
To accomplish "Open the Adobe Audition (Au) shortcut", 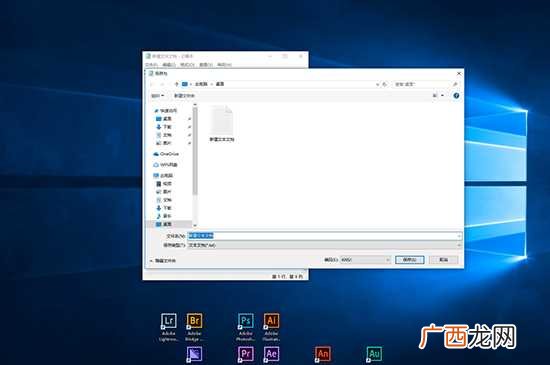I will [x=374, y=354].
